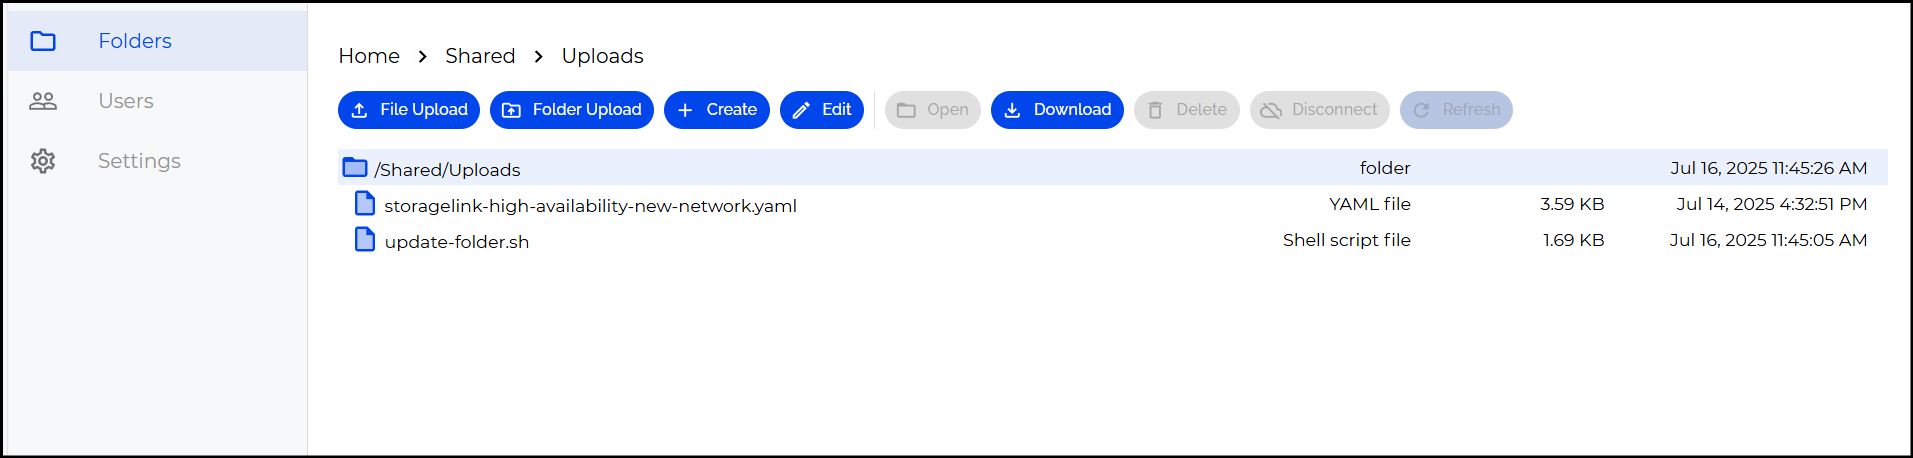Click the Download button
The width and height of the screenshot is (1913, 458).
tap(1057, 110)
